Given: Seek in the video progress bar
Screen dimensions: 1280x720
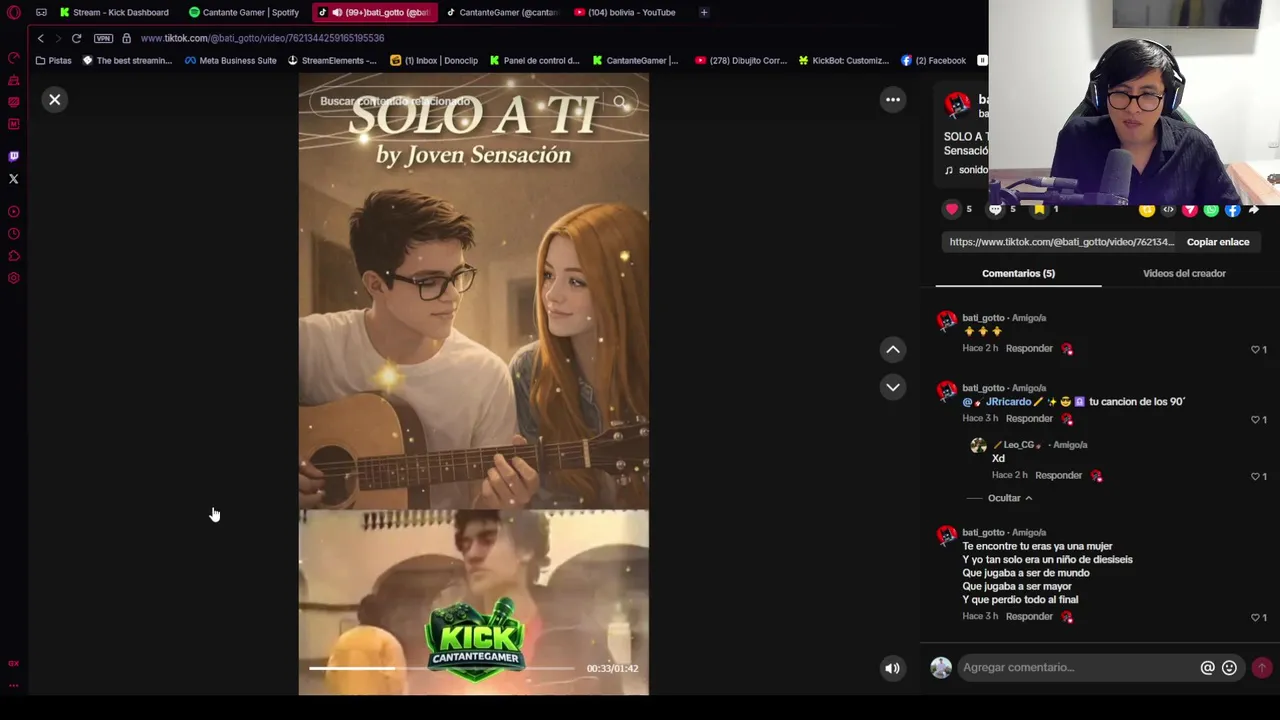Looking at the screenshot, I should 441,668.
